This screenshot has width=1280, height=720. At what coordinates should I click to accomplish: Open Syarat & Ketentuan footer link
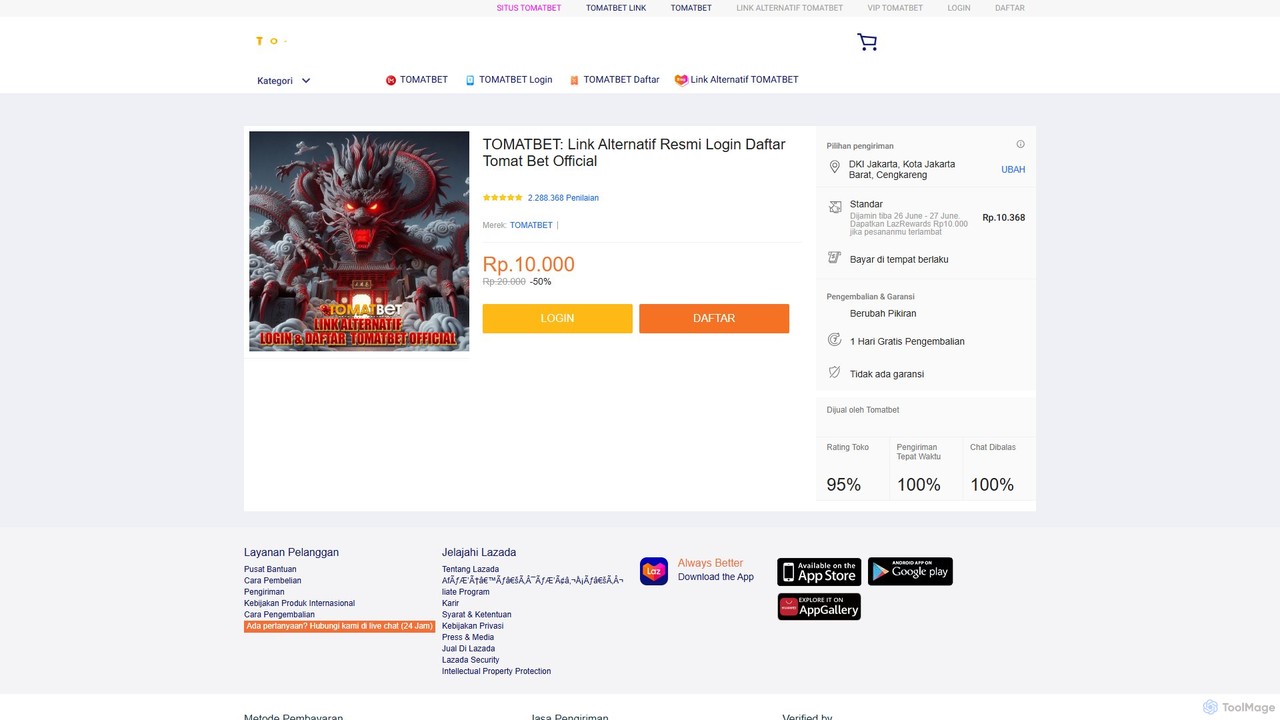coord(477,615)
